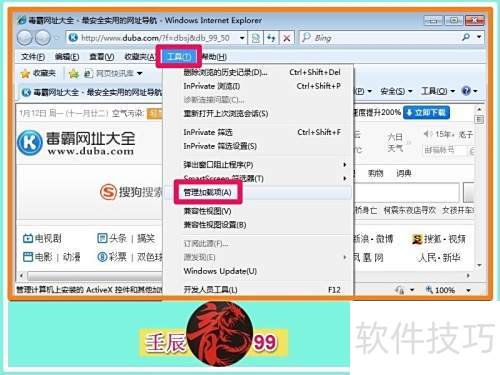Click the 电影 movie icon

coord(28,257)
